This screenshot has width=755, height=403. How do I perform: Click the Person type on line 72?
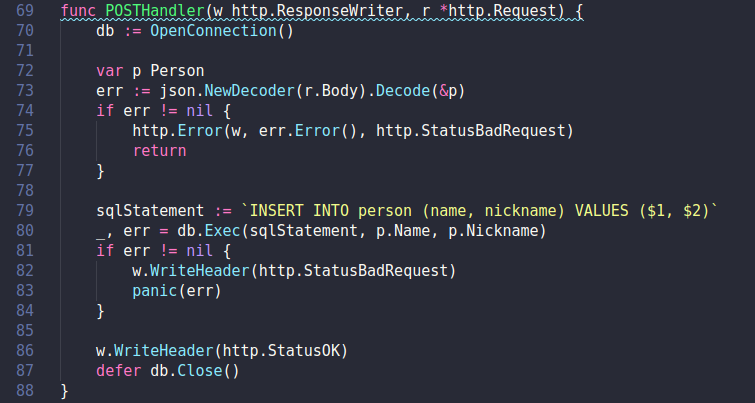(x=177, y=71)
